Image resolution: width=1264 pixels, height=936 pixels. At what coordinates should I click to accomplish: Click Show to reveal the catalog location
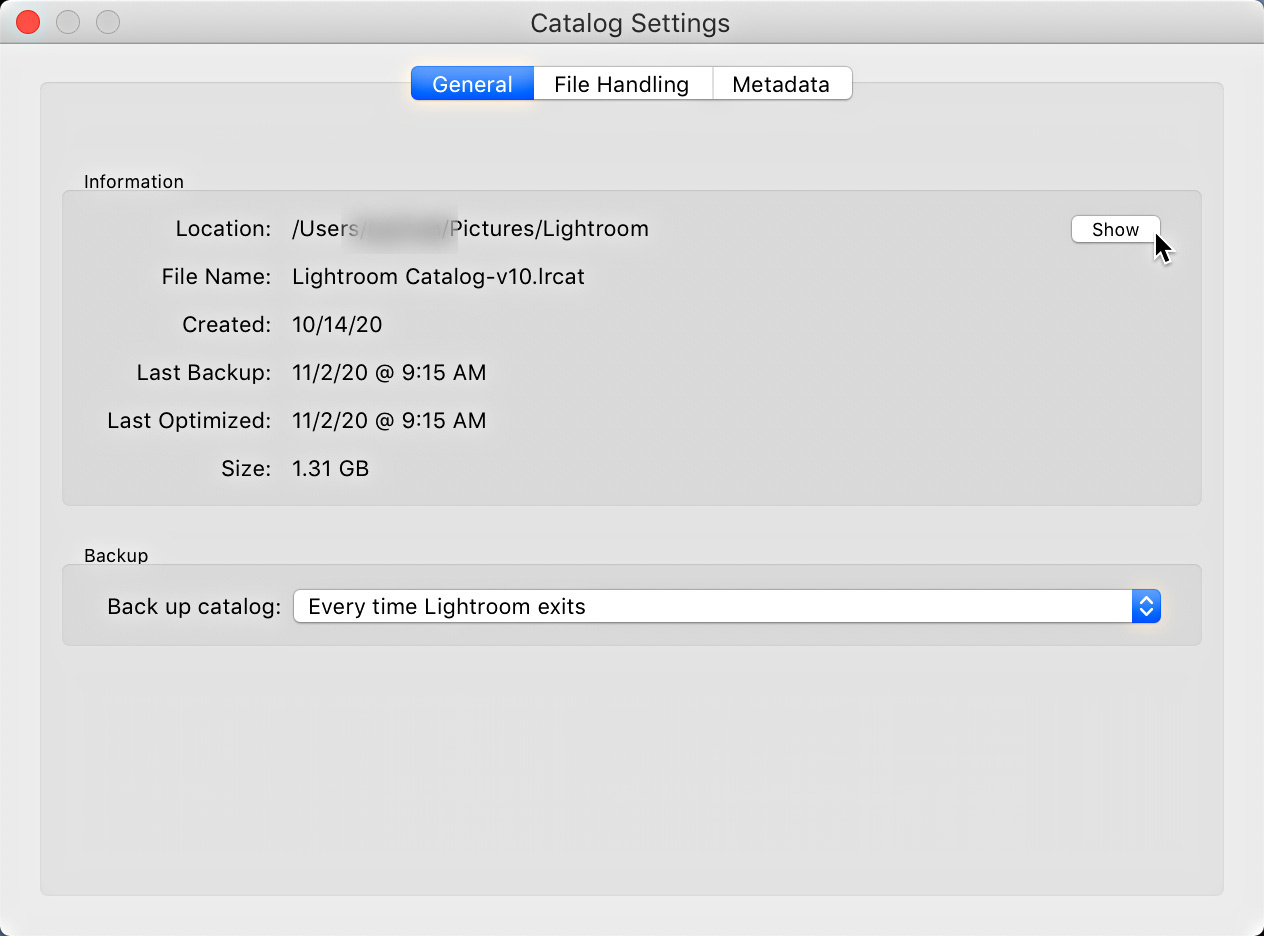[x=1115, y=229]
